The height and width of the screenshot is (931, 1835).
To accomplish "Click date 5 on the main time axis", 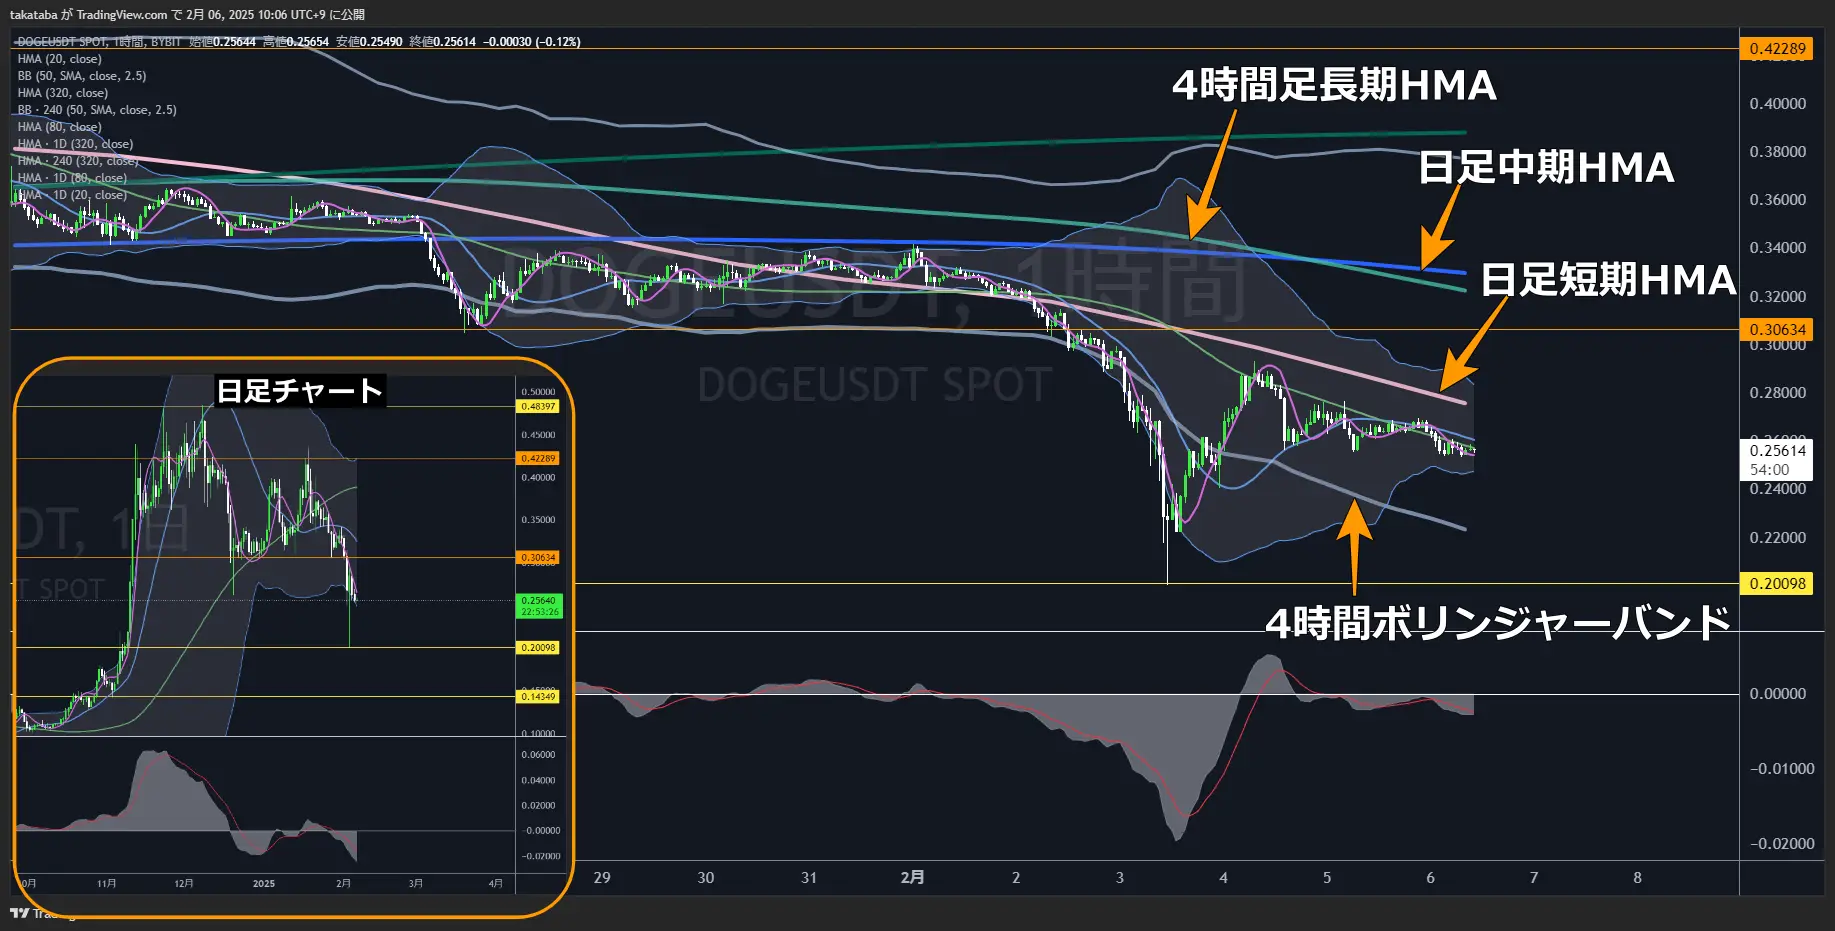I will pyautogui.click(x=1327, y=878).
